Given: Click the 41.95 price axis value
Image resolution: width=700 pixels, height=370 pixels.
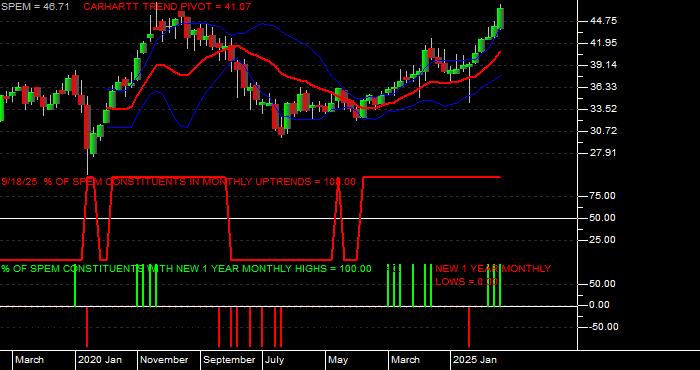Looking at the screenshot, I should pyautogui.click(x=603, y=43).
